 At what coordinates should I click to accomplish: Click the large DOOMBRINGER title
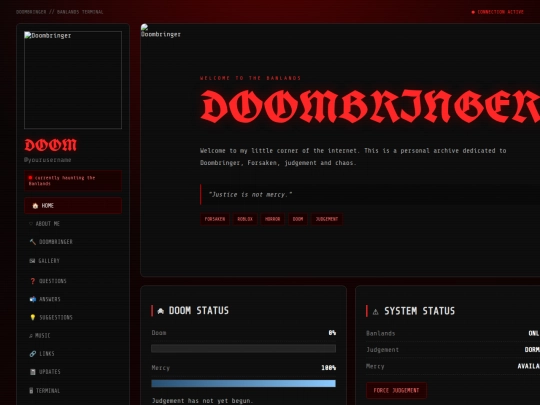click(370, 106)
